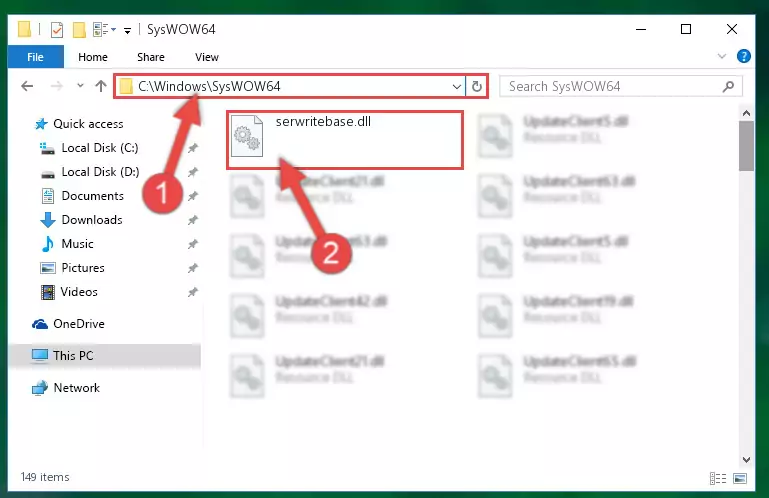
Task: Open the Customize Quick Access Toolbar dropdown
Action: click(x=128, y=30)
